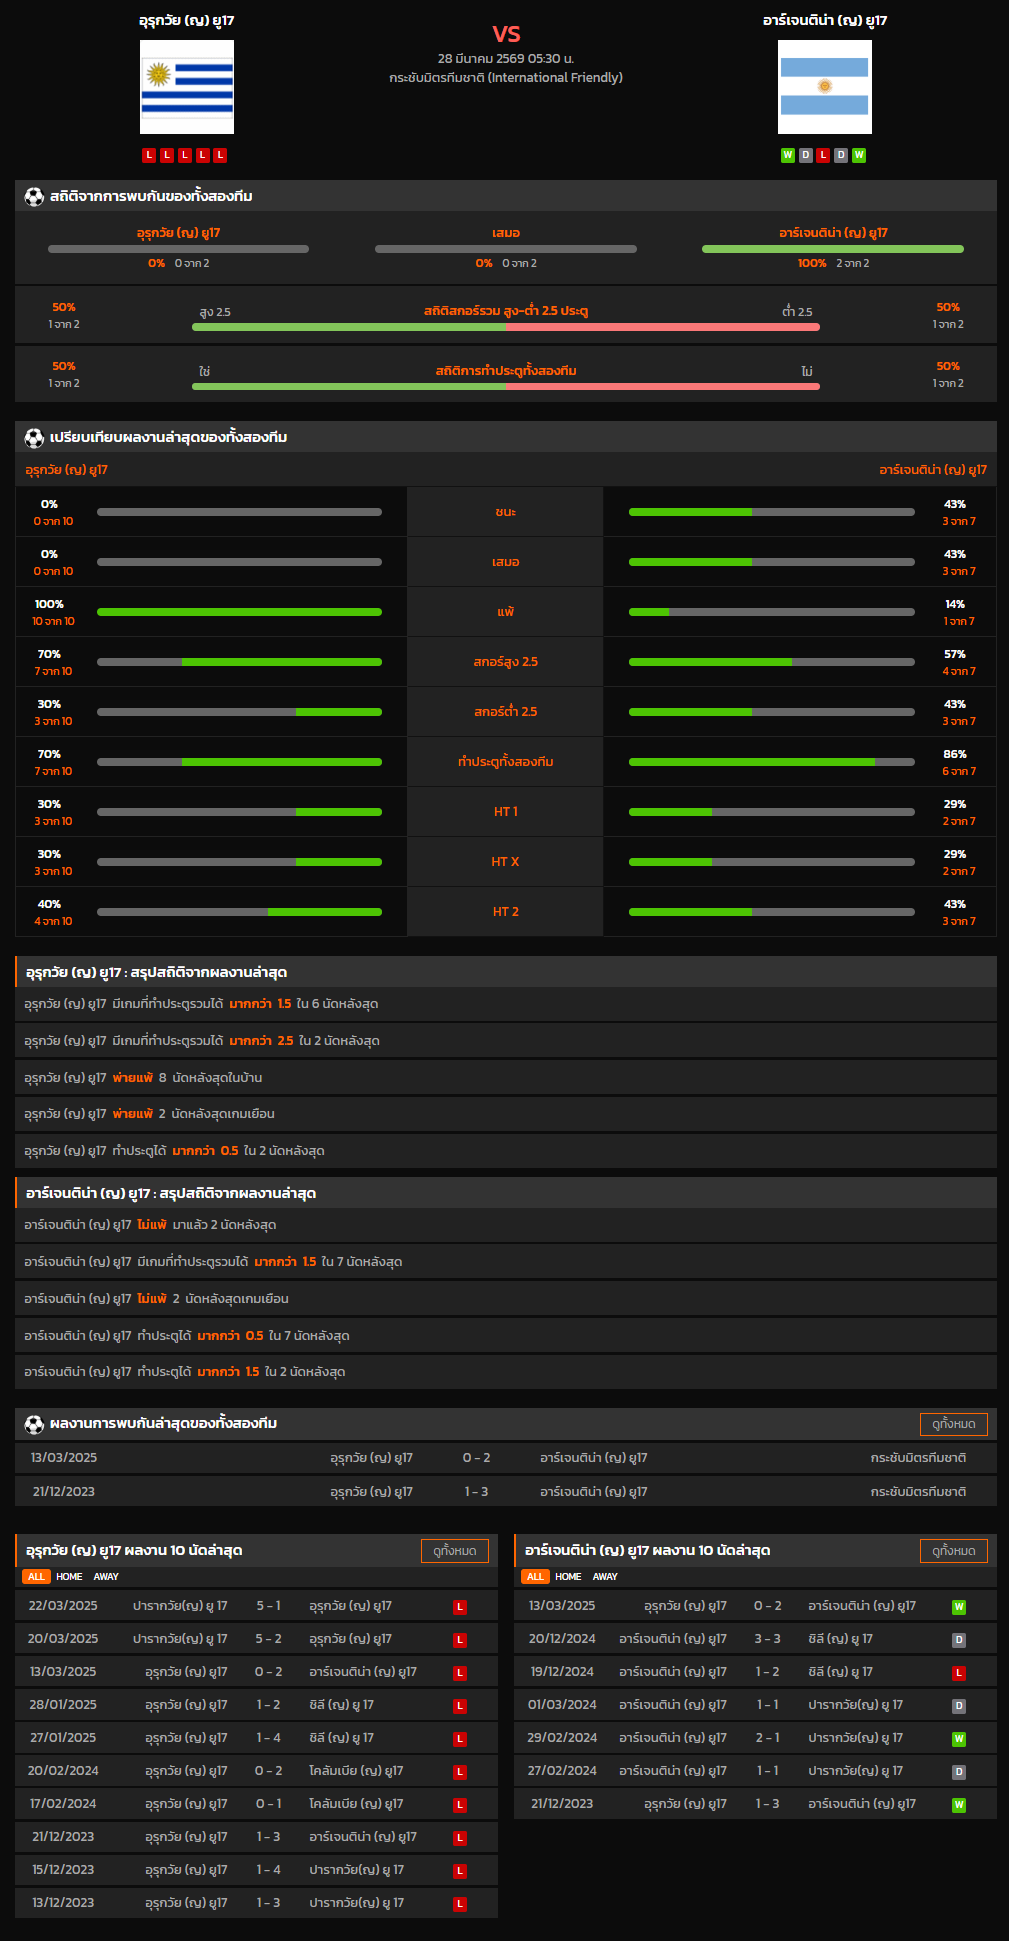Click ดูทั้งหมด button in Uruguay last 10 matches
The height and width of the screenshot is (1941, 1009).
[454, 1551]
